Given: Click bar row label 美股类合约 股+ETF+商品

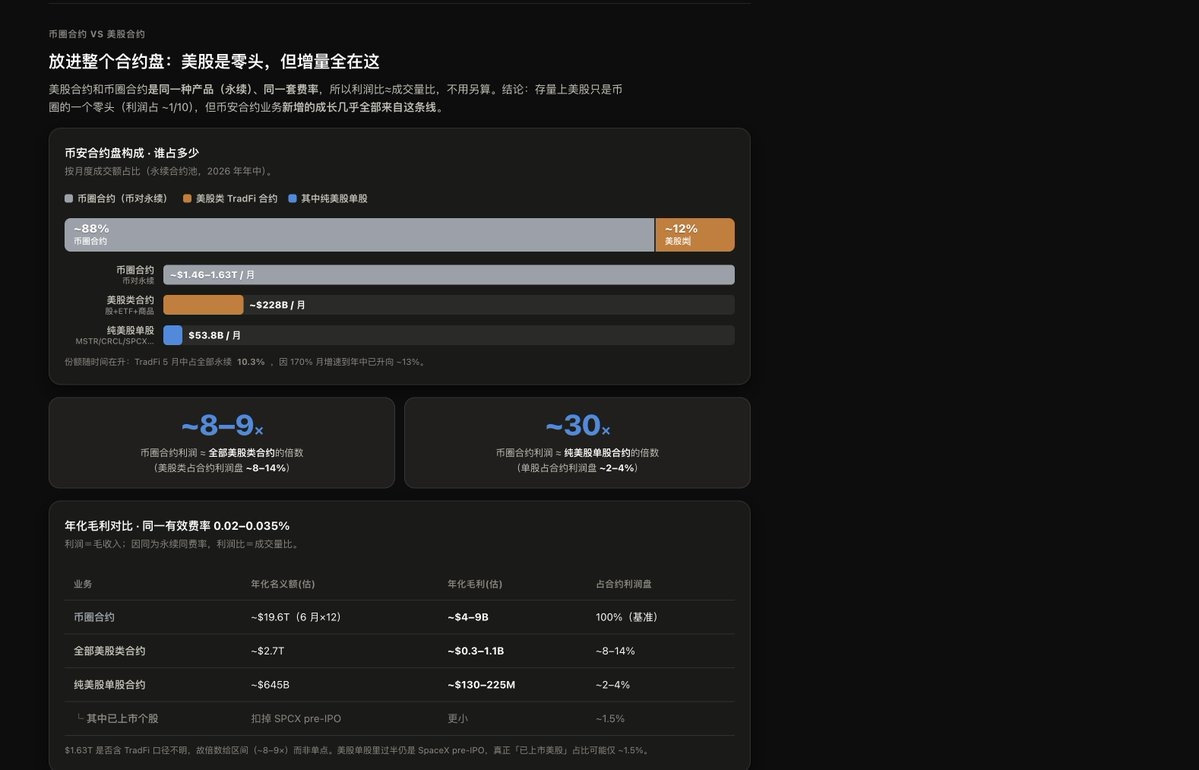Looking at the screenshot, I should tap(129, 305).
